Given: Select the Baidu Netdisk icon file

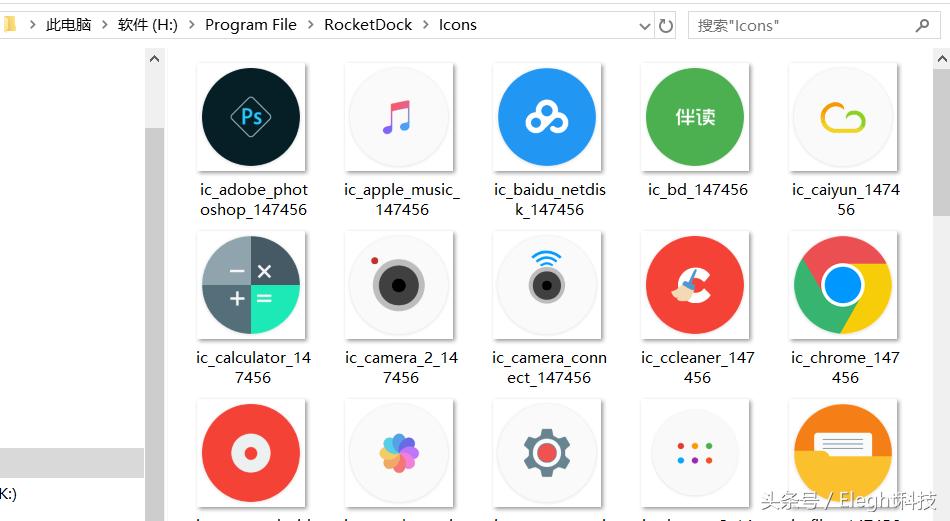Looking at the screenshot, I should click(546, 117).
